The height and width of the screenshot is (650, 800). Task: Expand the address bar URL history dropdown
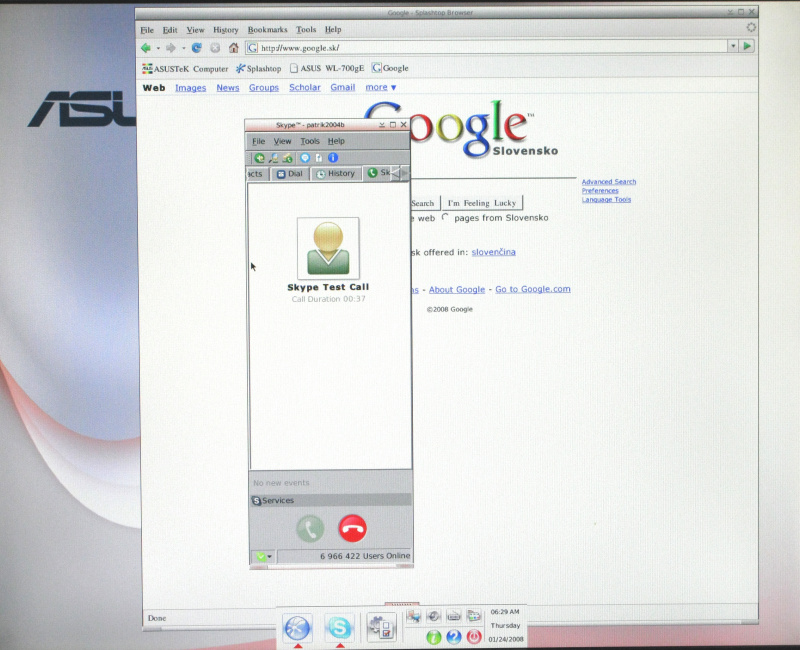(x=733, y=46)
